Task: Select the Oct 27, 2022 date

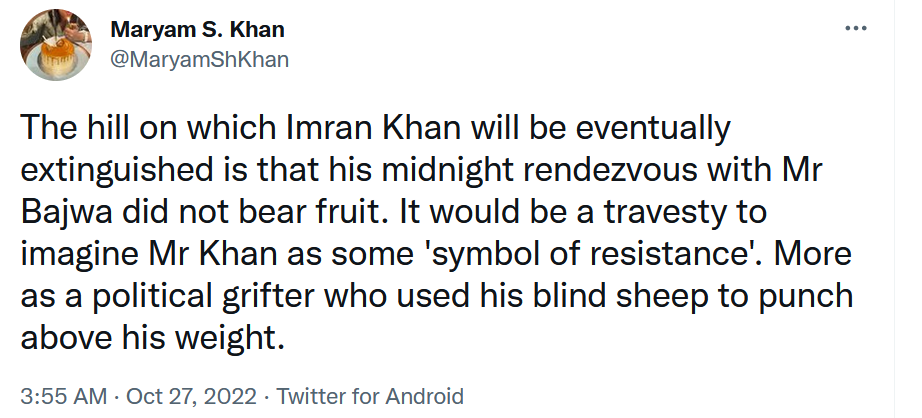Action: (x=191, y=396)
